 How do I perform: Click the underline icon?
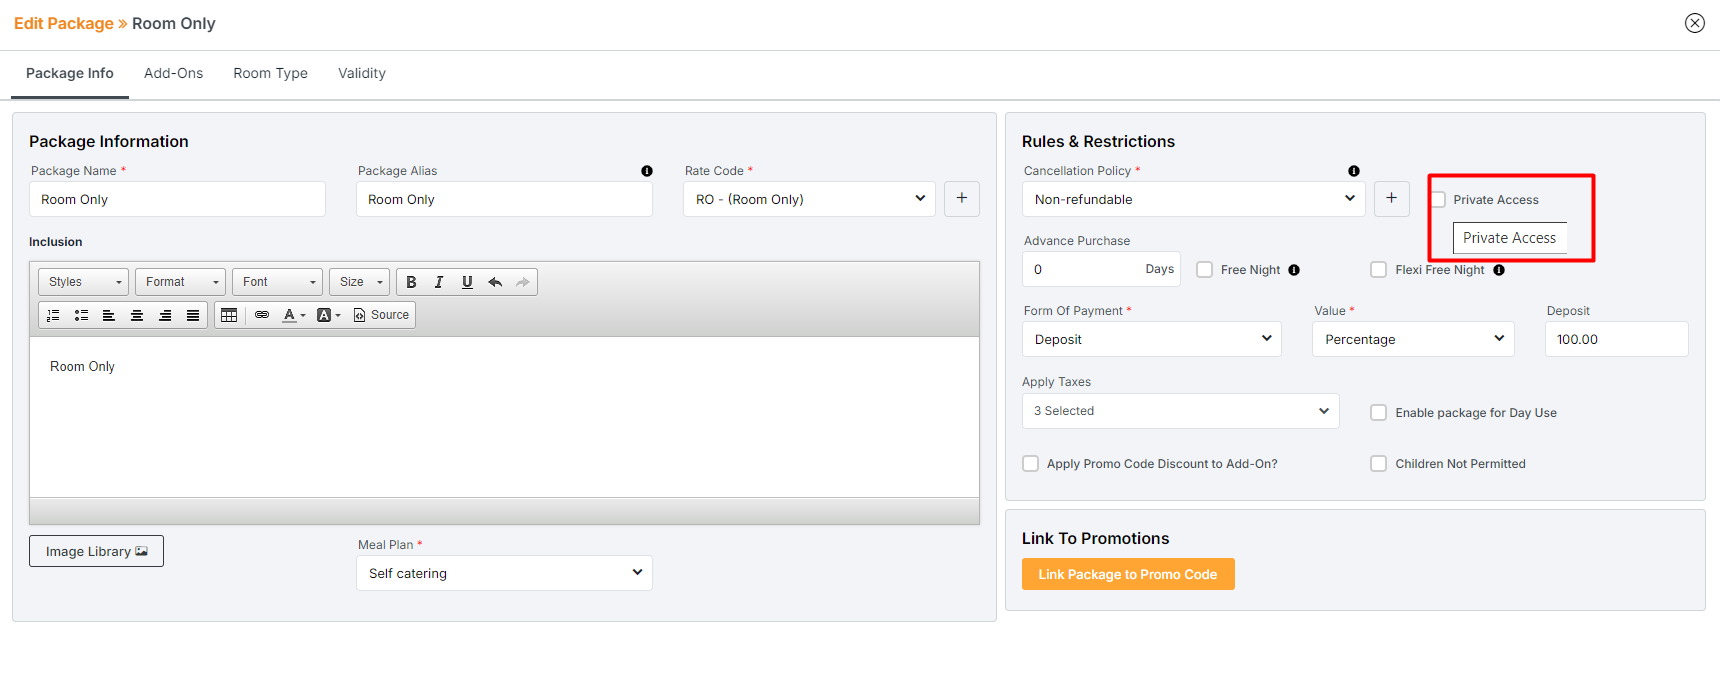[467, 282]
